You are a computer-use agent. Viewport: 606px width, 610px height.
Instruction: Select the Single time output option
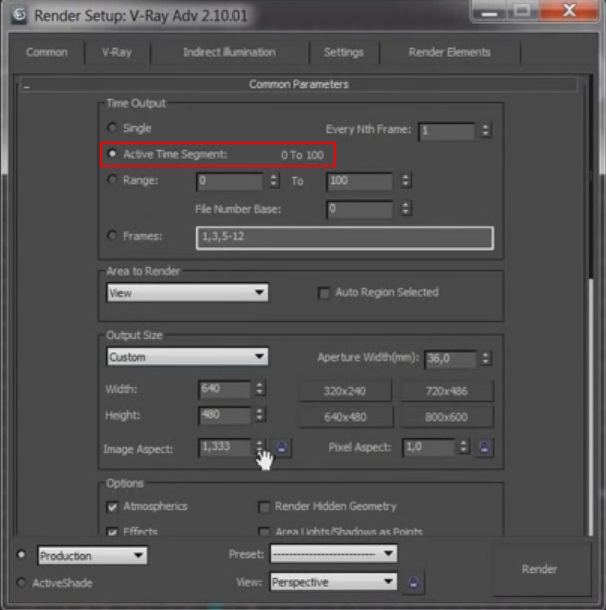pyautogui.click(x=112, y=129)
